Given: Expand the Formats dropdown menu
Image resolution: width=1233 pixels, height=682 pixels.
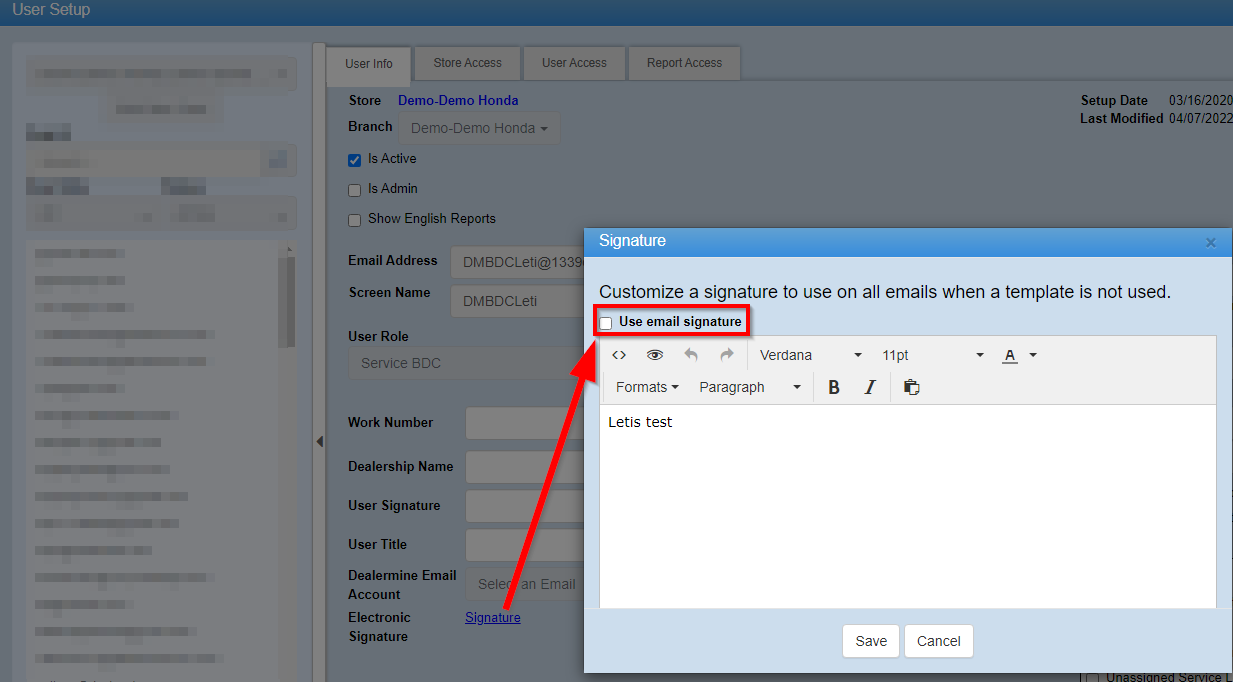Looking at the screenshot, I should [646, 388].
